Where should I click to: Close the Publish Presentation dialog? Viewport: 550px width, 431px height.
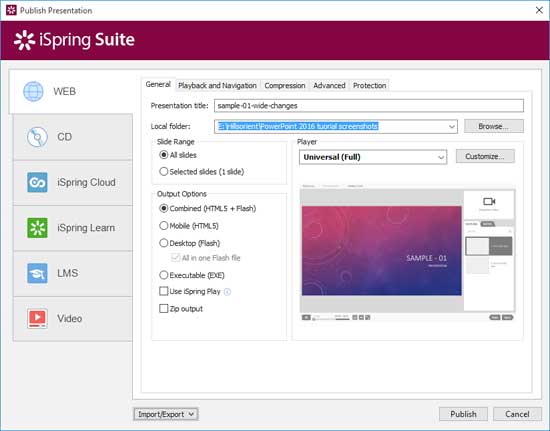(x=539, y=10)
